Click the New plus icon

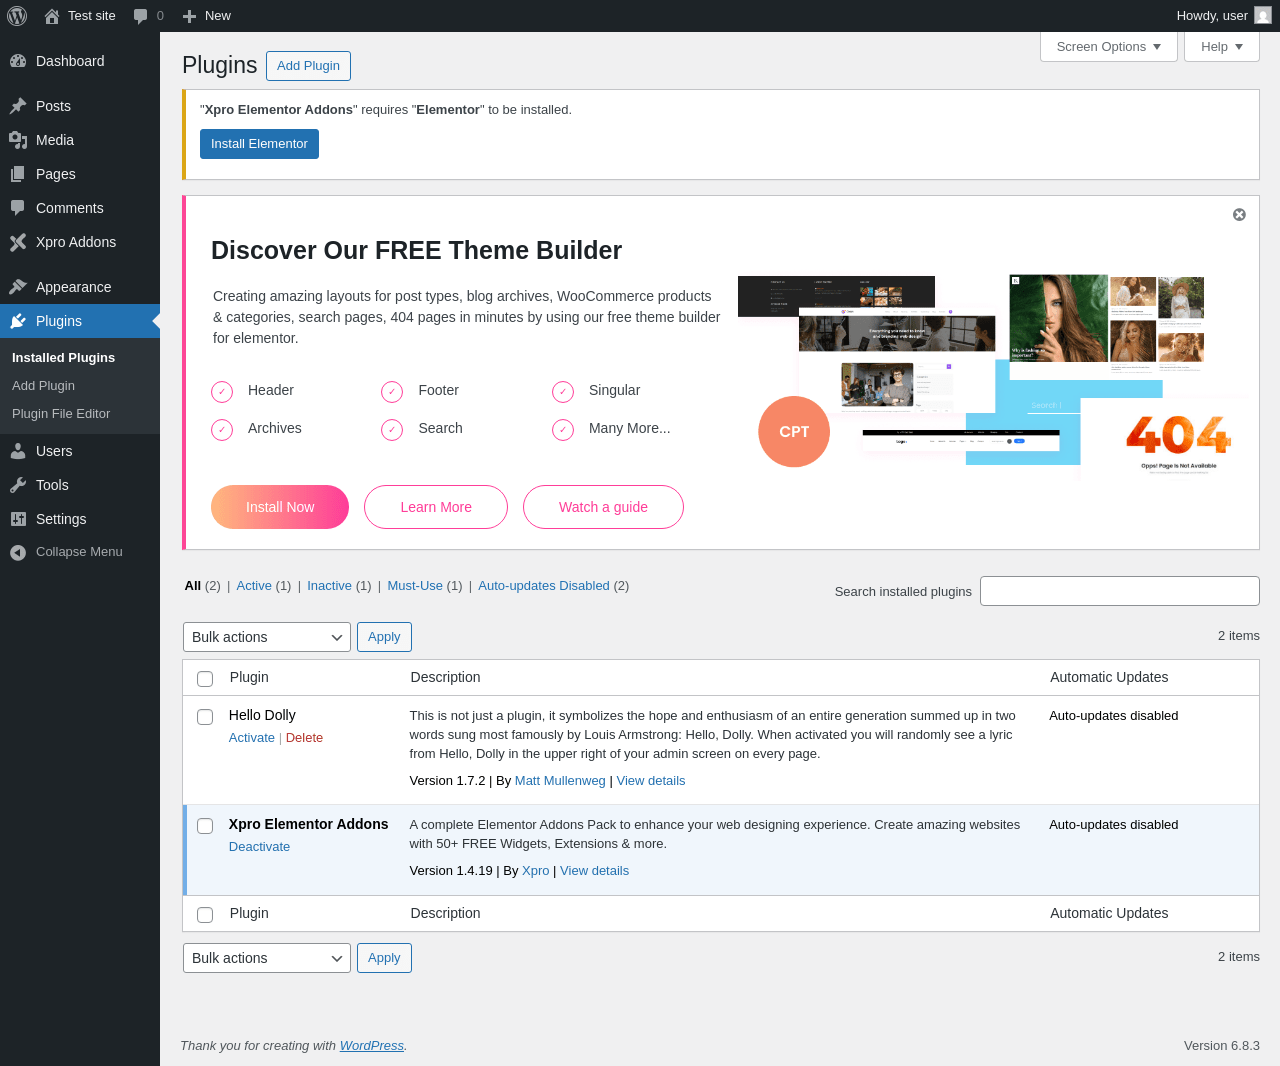tap(190, 16)
